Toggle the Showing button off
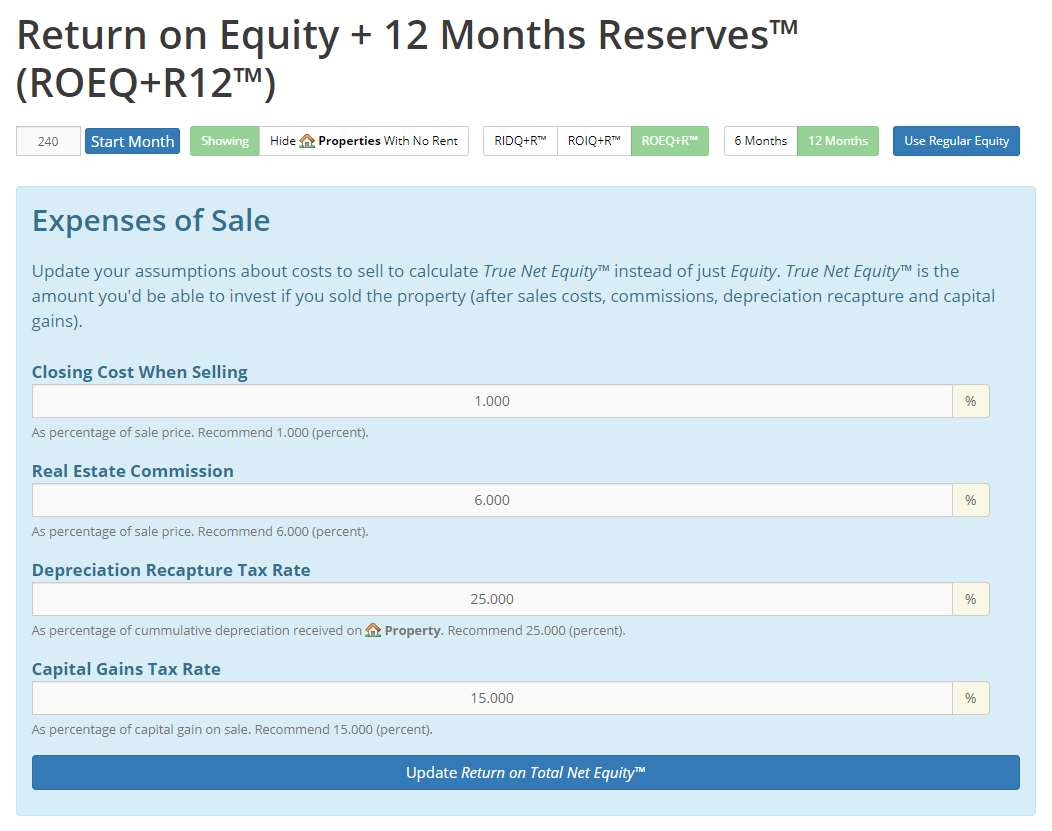1052x831 pixels. coord(224,140)
